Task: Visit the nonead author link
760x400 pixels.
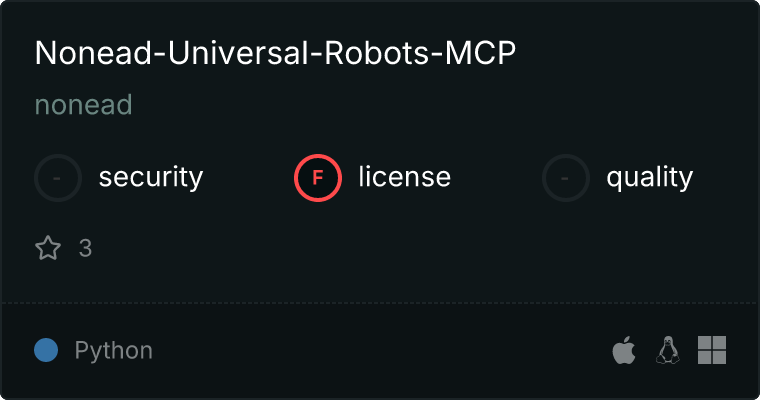Action: (83, 105)
